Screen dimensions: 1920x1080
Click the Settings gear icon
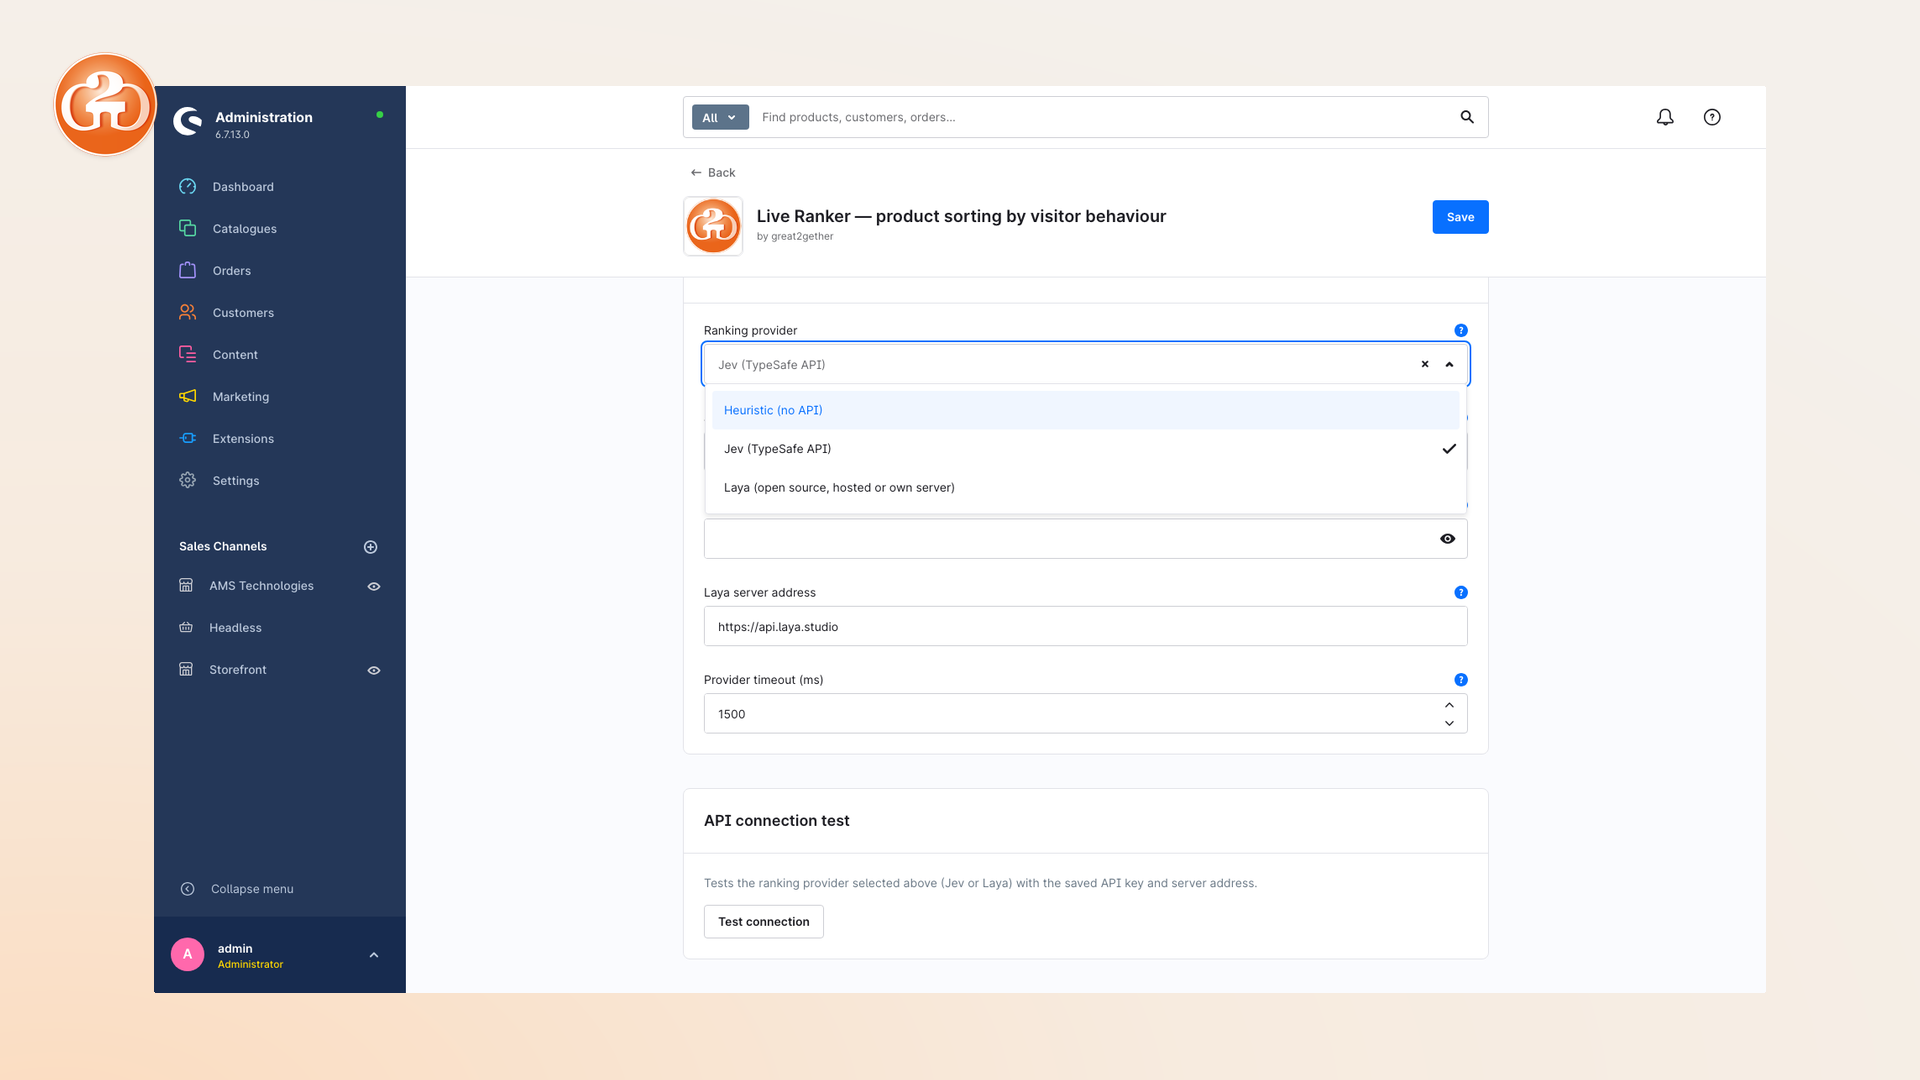tap(187, 481)
